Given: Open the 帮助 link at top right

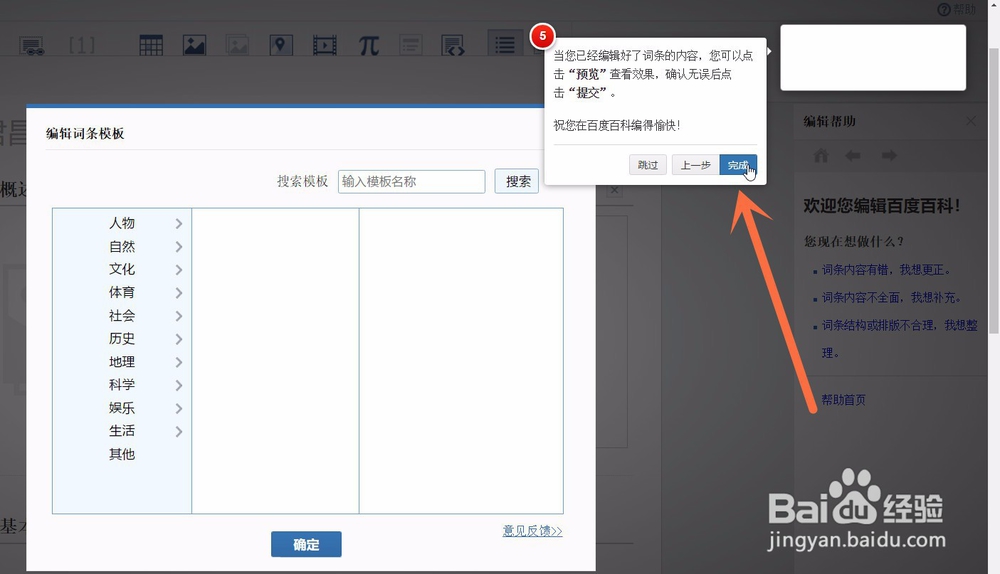Looking at the screenshot, I should [957, 9].
